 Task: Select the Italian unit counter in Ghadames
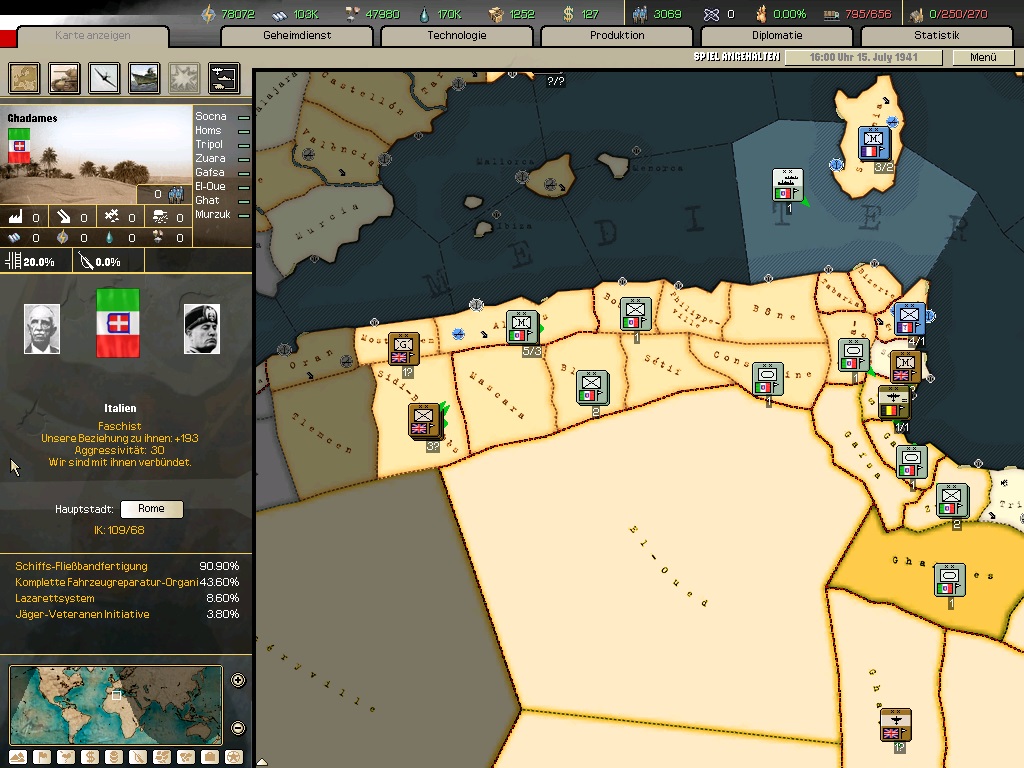tap(949, 580)
